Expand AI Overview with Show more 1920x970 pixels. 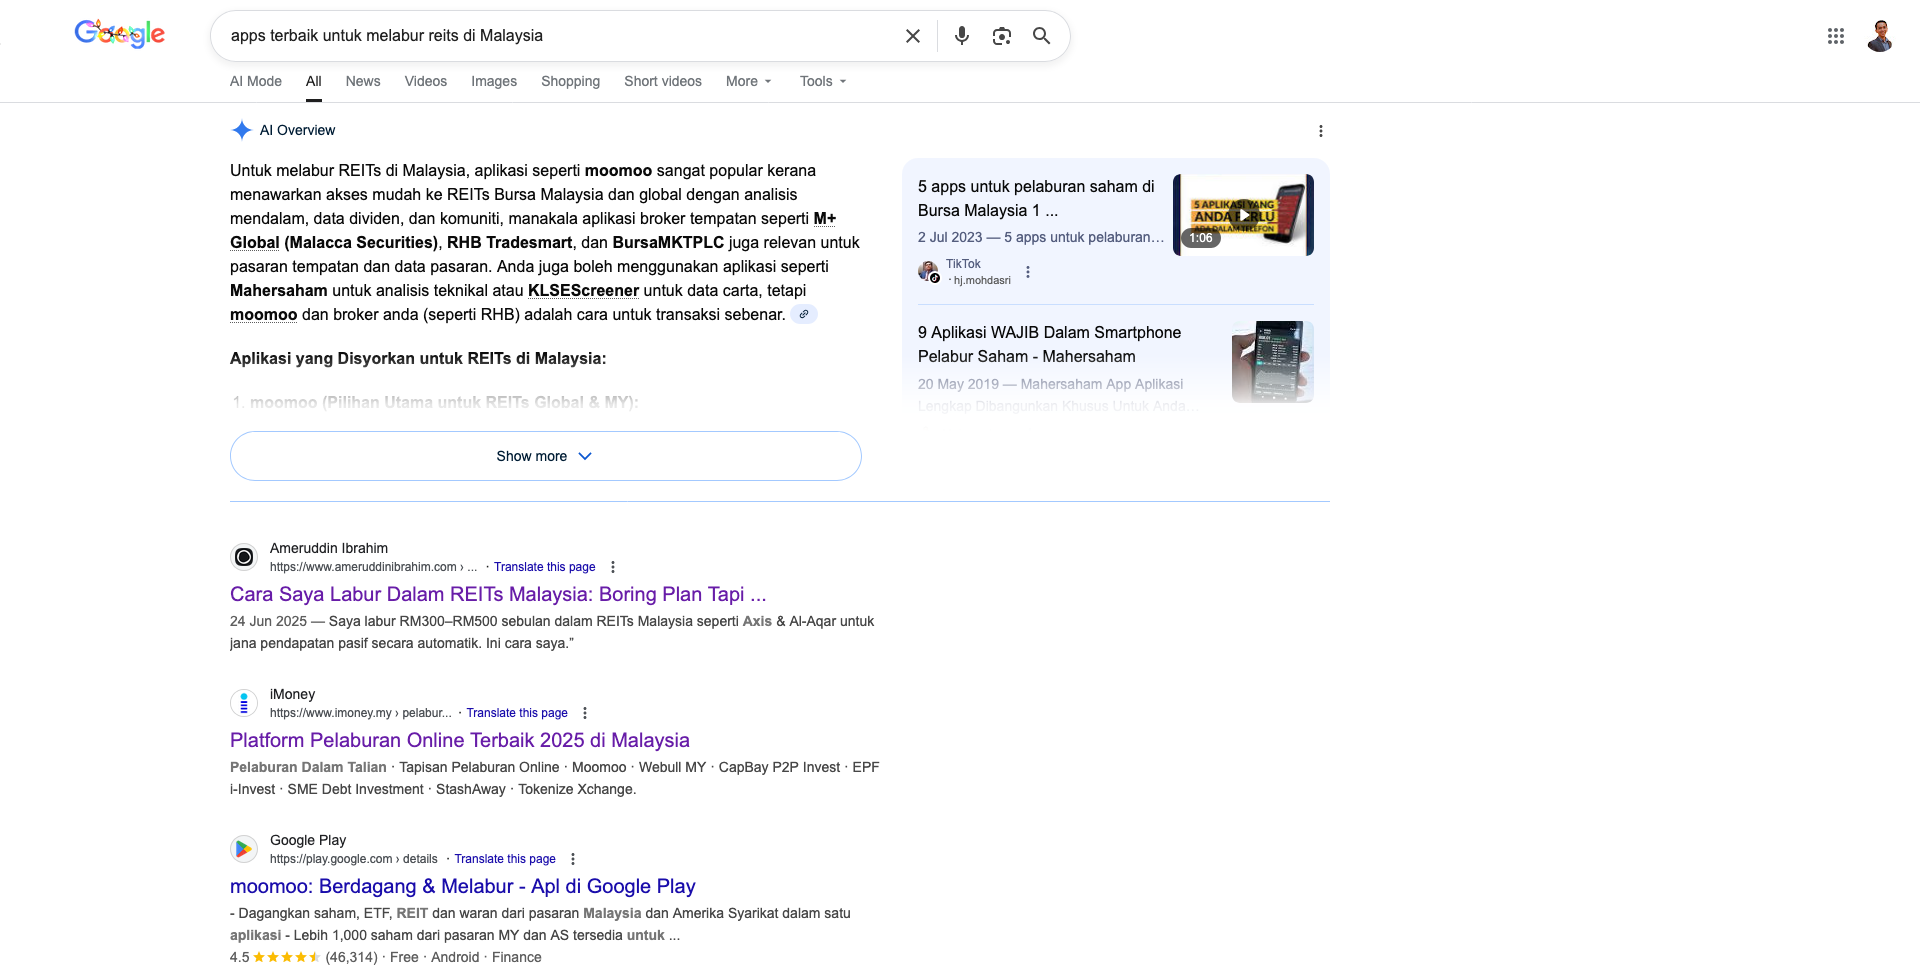[x=545, y=456]
